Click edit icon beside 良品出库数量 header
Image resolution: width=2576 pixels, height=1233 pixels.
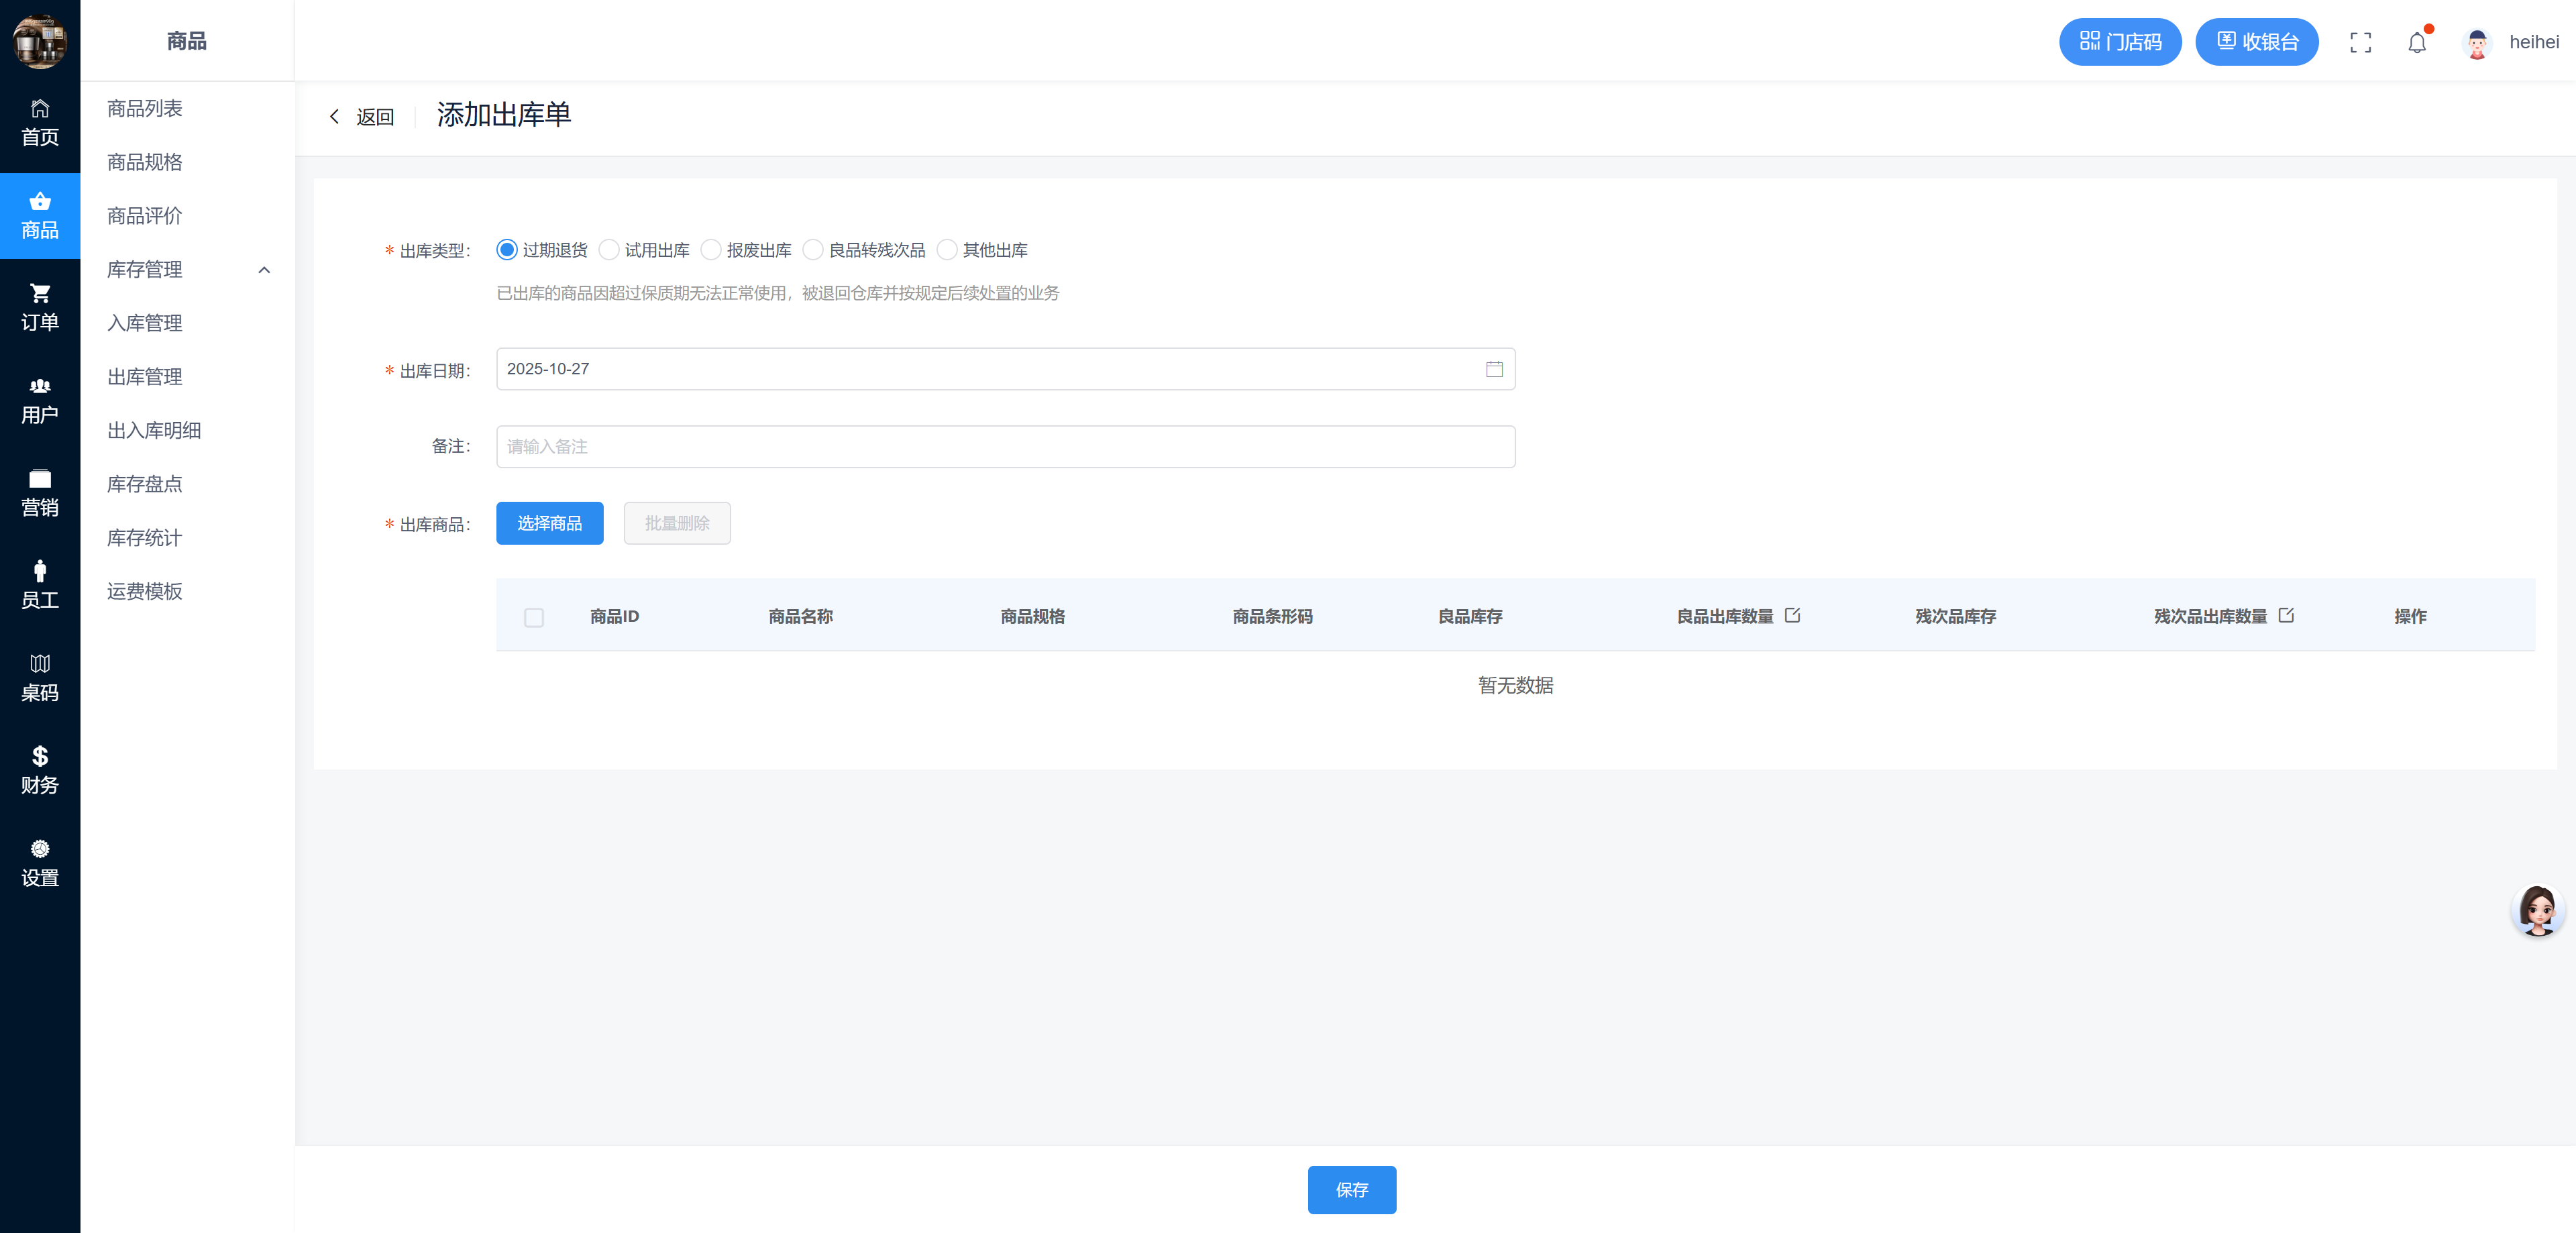1792,615
